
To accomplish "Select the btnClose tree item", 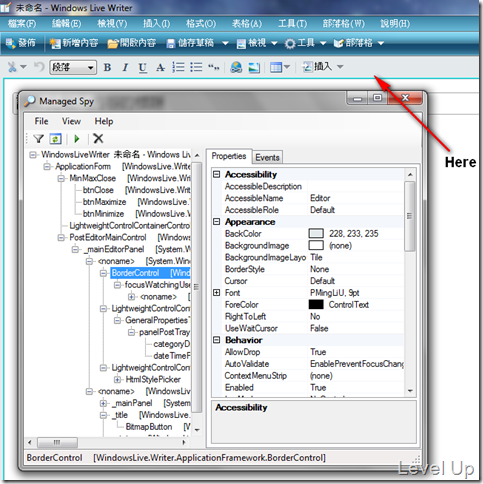I will click(x=98, y=190).
